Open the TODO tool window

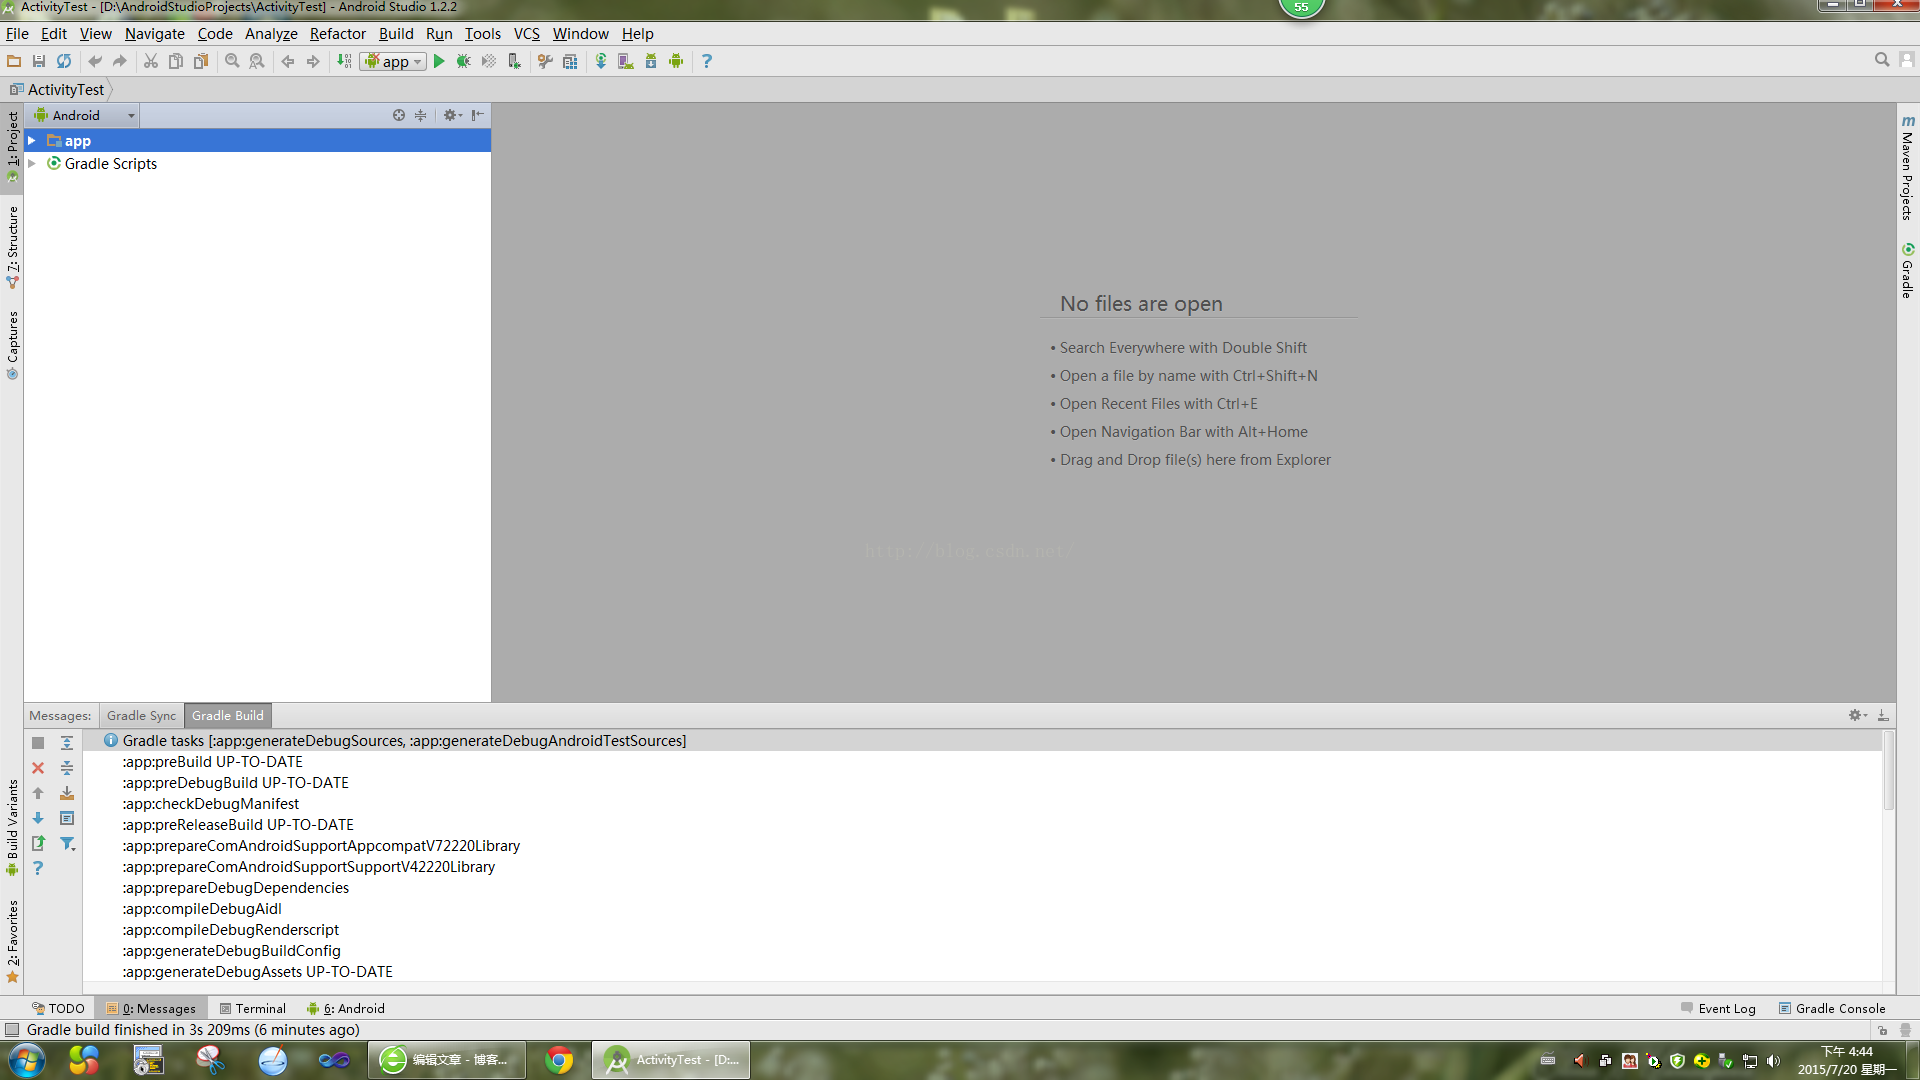pos(58,1008)
